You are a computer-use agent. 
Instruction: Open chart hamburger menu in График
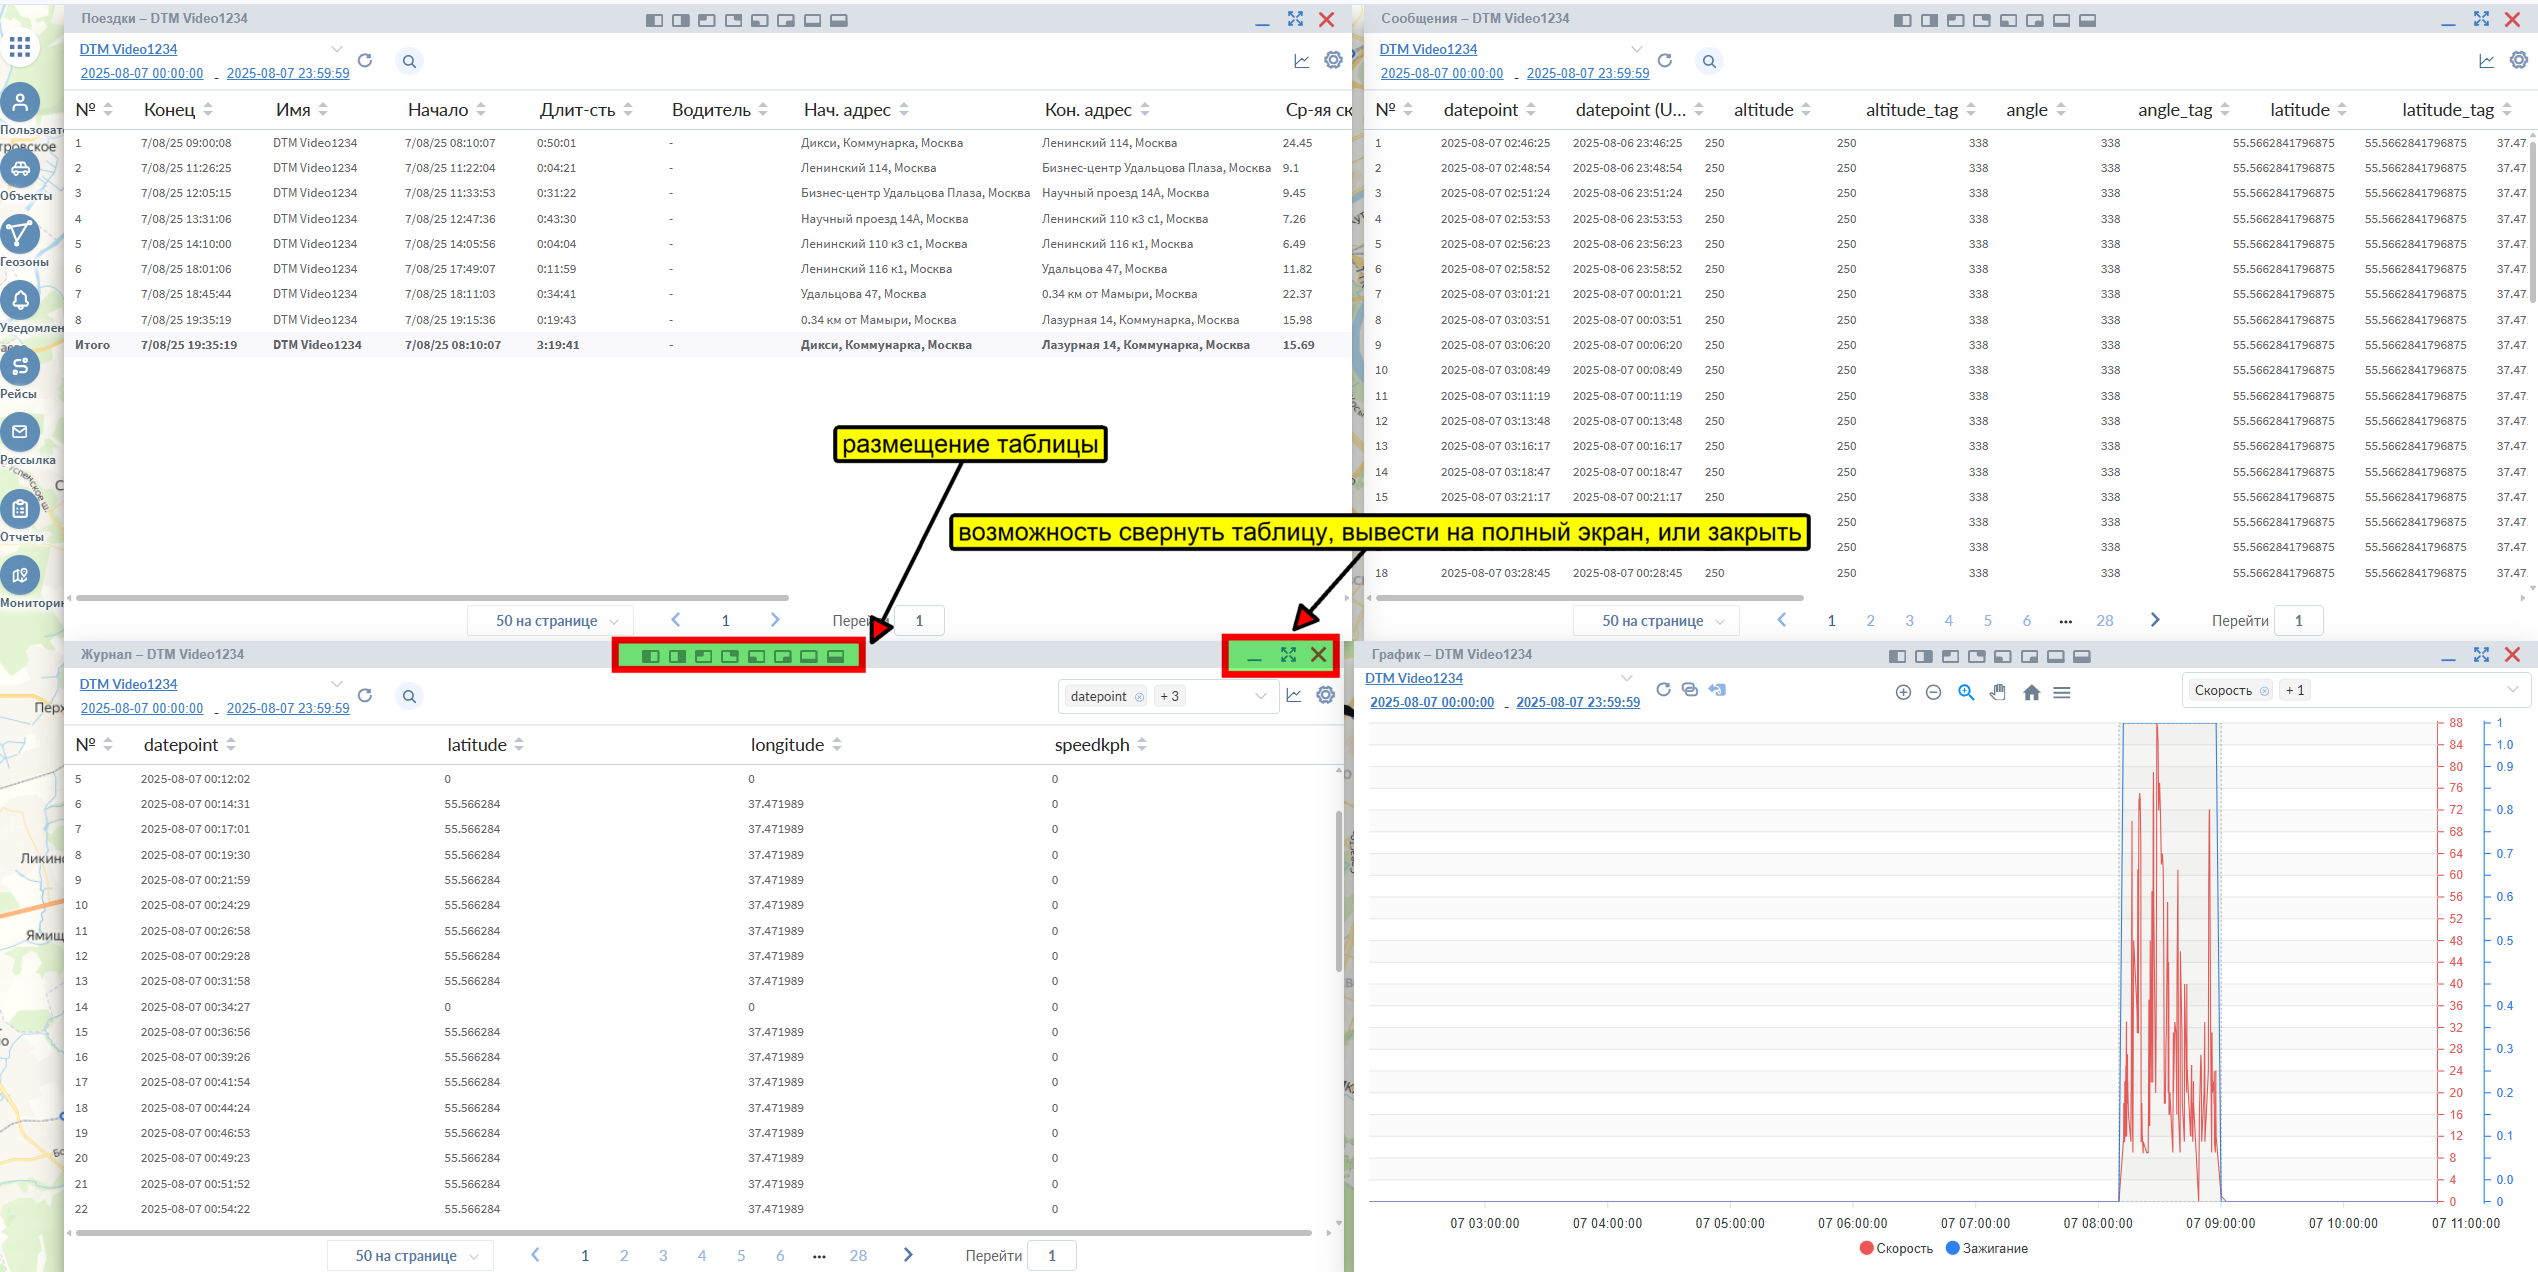[x=2062, y=692]
